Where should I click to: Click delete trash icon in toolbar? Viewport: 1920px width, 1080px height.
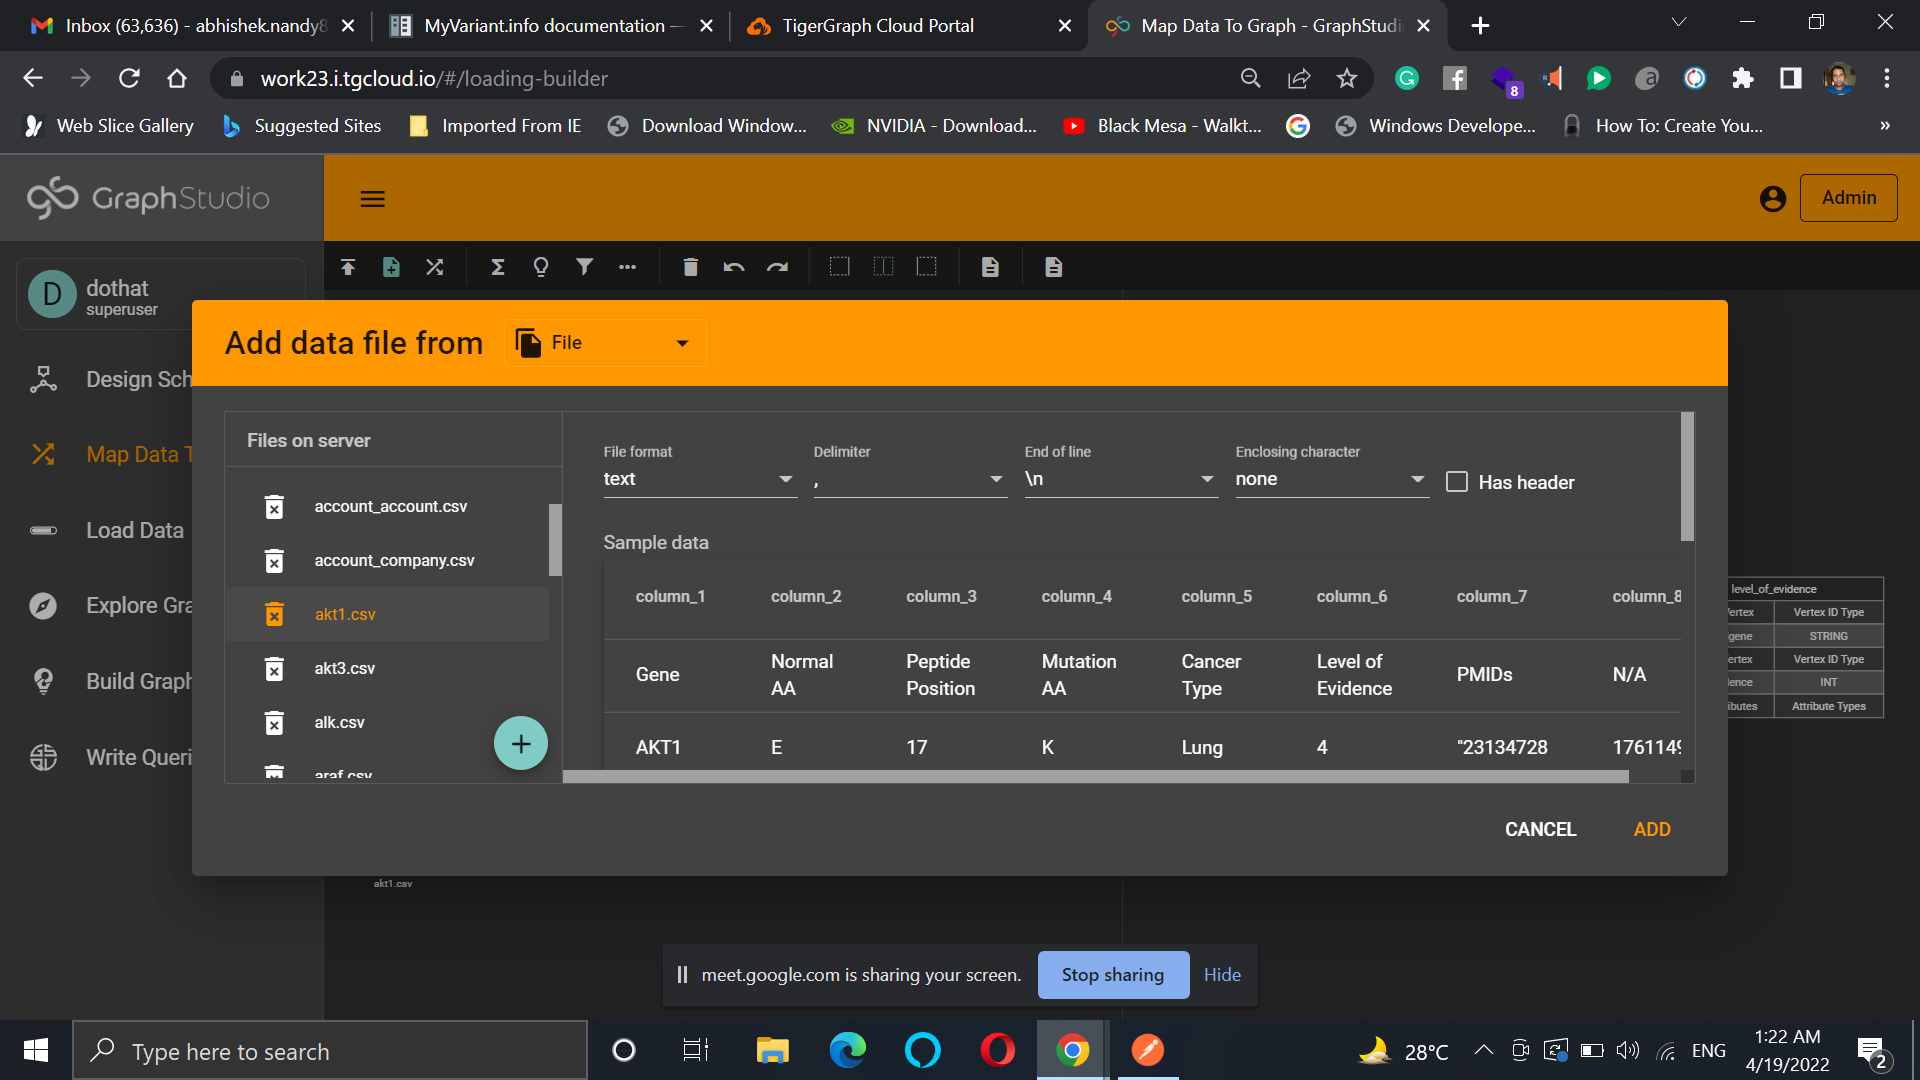pos(690,267)
